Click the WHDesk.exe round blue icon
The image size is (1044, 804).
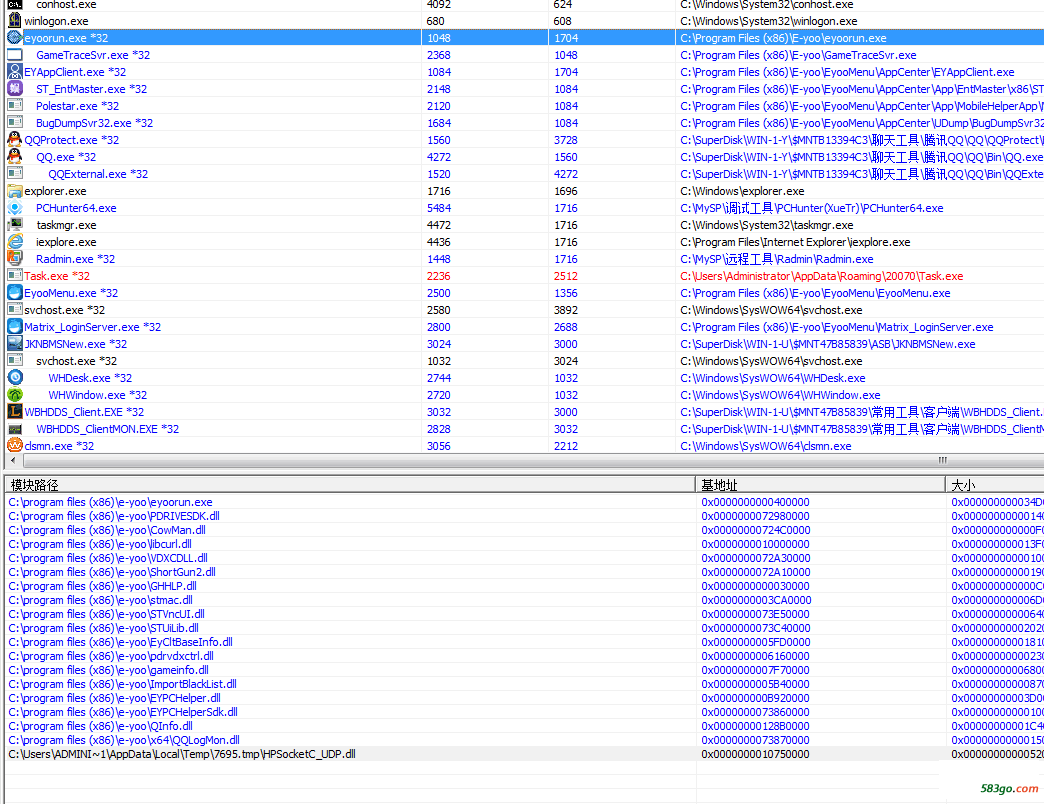(15, 378)
